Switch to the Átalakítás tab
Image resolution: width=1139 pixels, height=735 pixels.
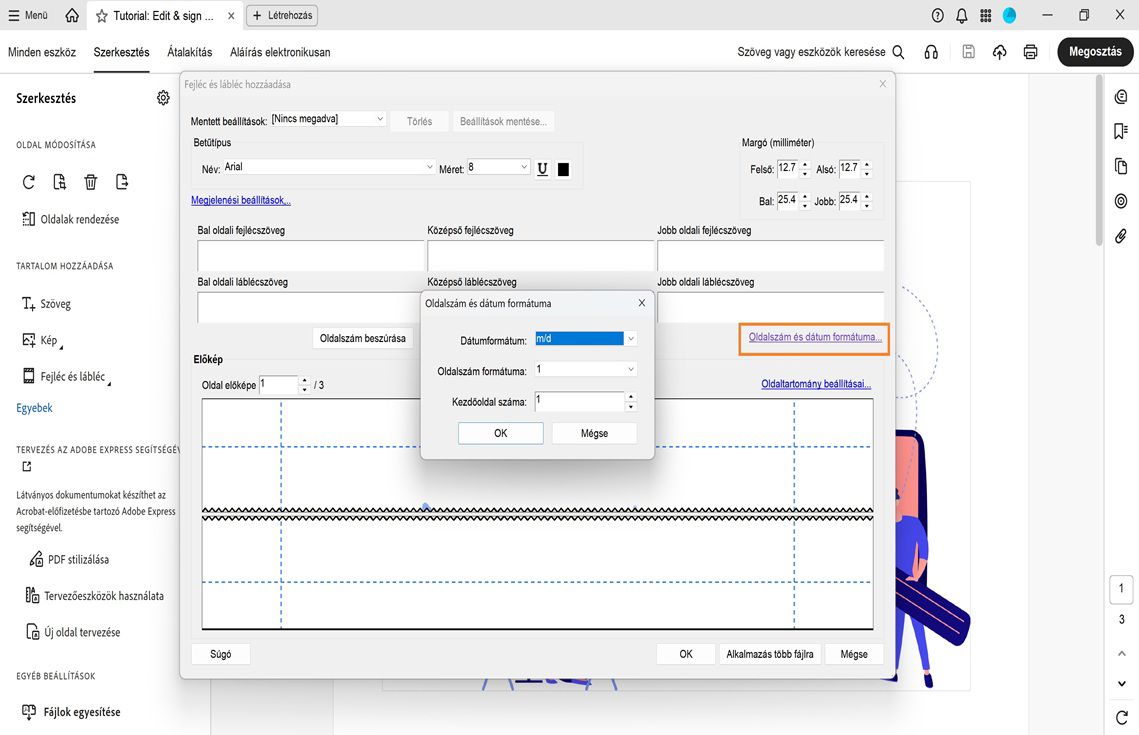click(x=190, y=52)
